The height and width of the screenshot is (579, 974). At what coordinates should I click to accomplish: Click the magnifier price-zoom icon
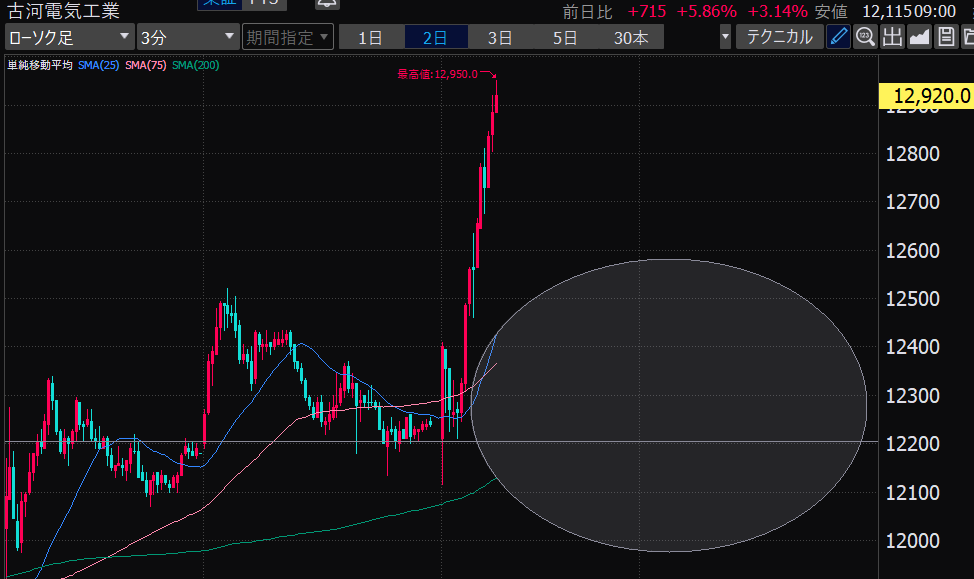865,38
